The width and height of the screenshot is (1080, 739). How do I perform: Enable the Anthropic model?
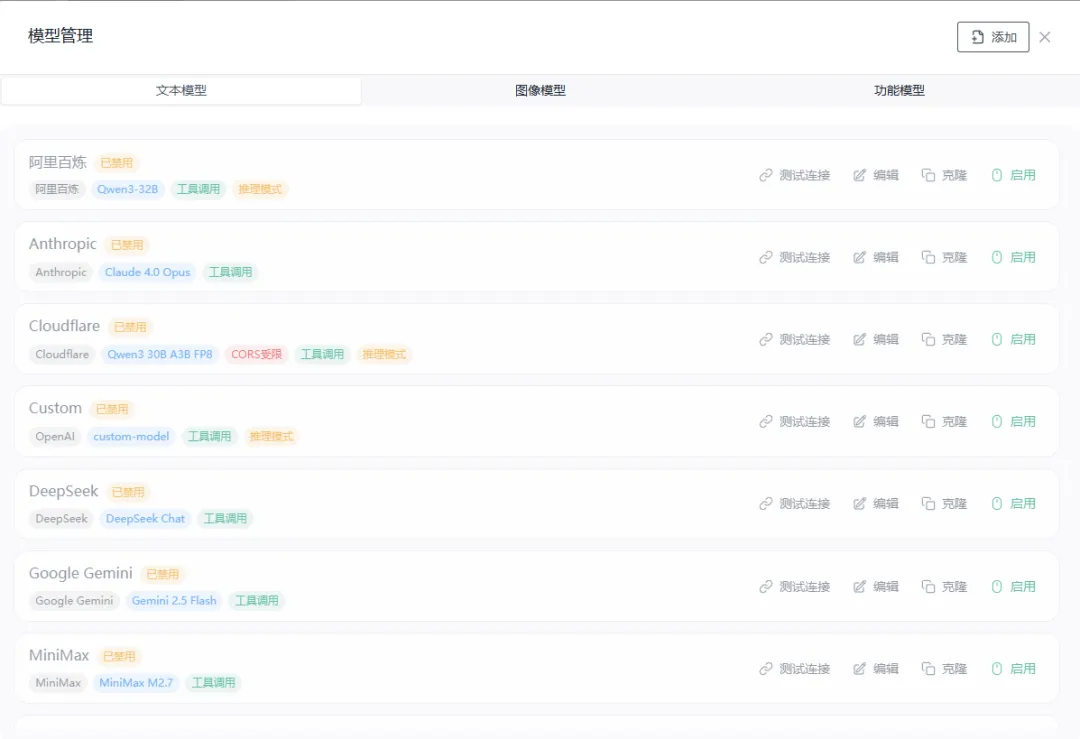click(x=1013, y=258)
